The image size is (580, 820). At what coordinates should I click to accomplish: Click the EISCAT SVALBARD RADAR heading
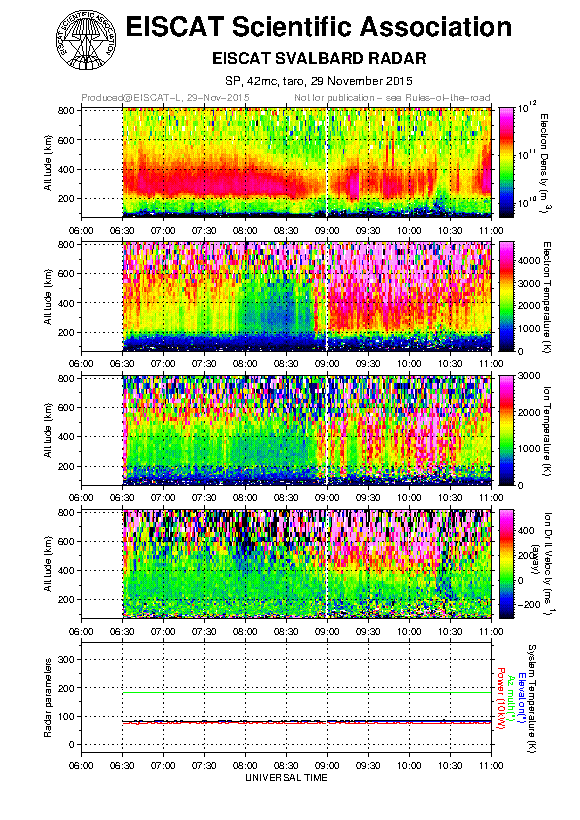point(319,58)
